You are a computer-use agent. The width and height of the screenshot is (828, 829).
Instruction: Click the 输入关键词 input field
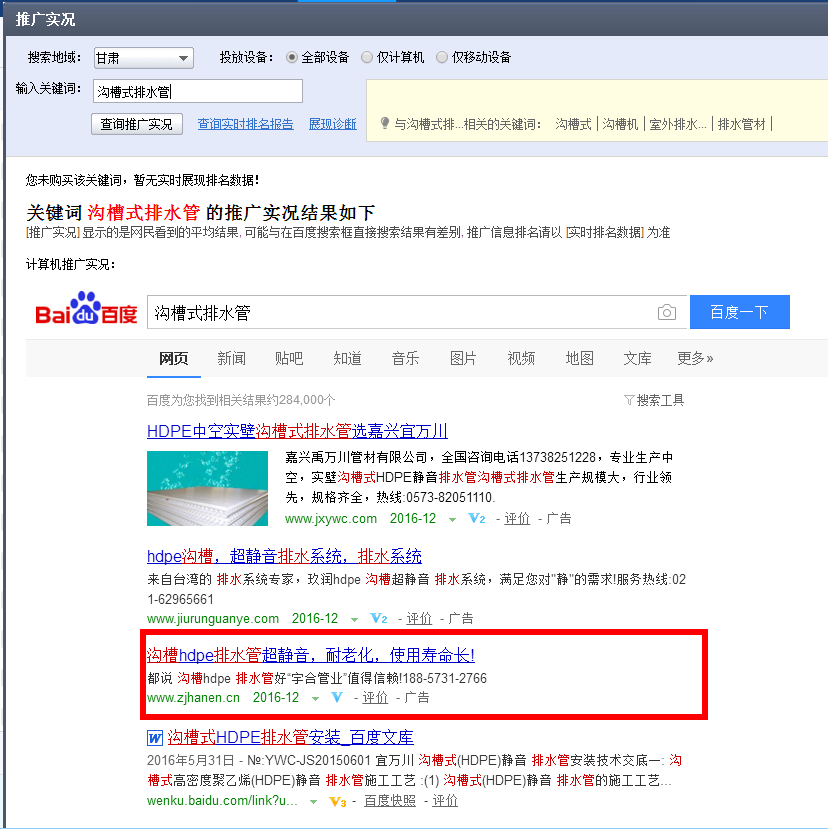(198, 91)
